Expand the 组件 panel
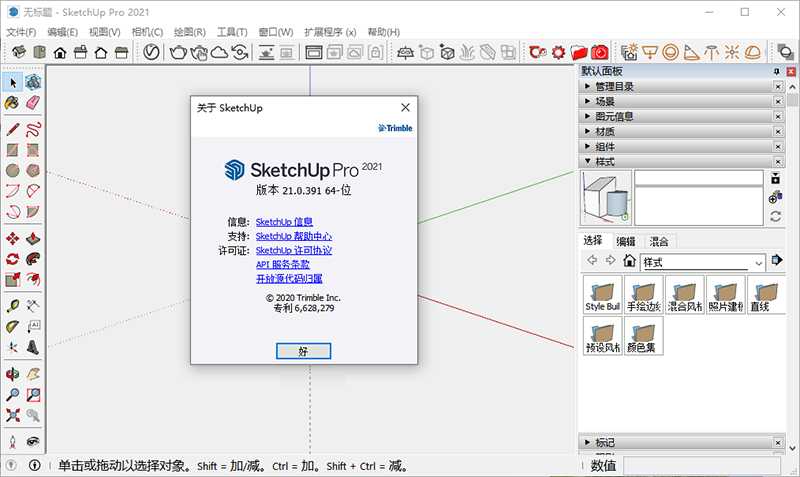This screenshot has height=477, width=800. click(x=682, y=146)
